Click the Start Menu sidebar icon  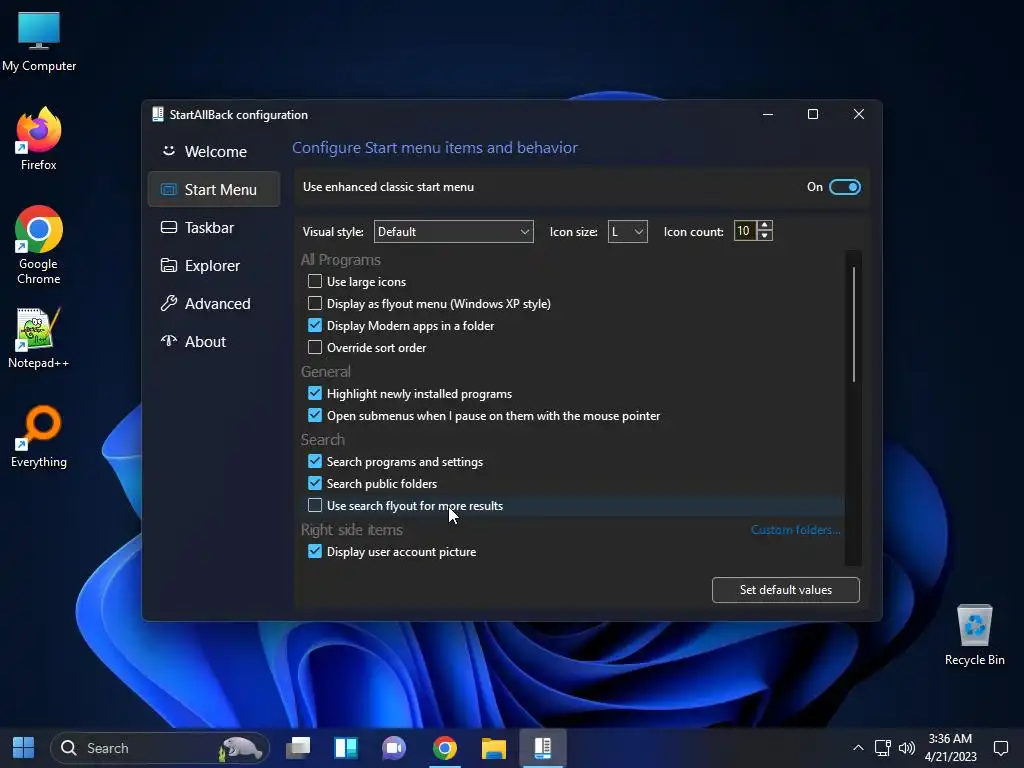coord(168,189)
